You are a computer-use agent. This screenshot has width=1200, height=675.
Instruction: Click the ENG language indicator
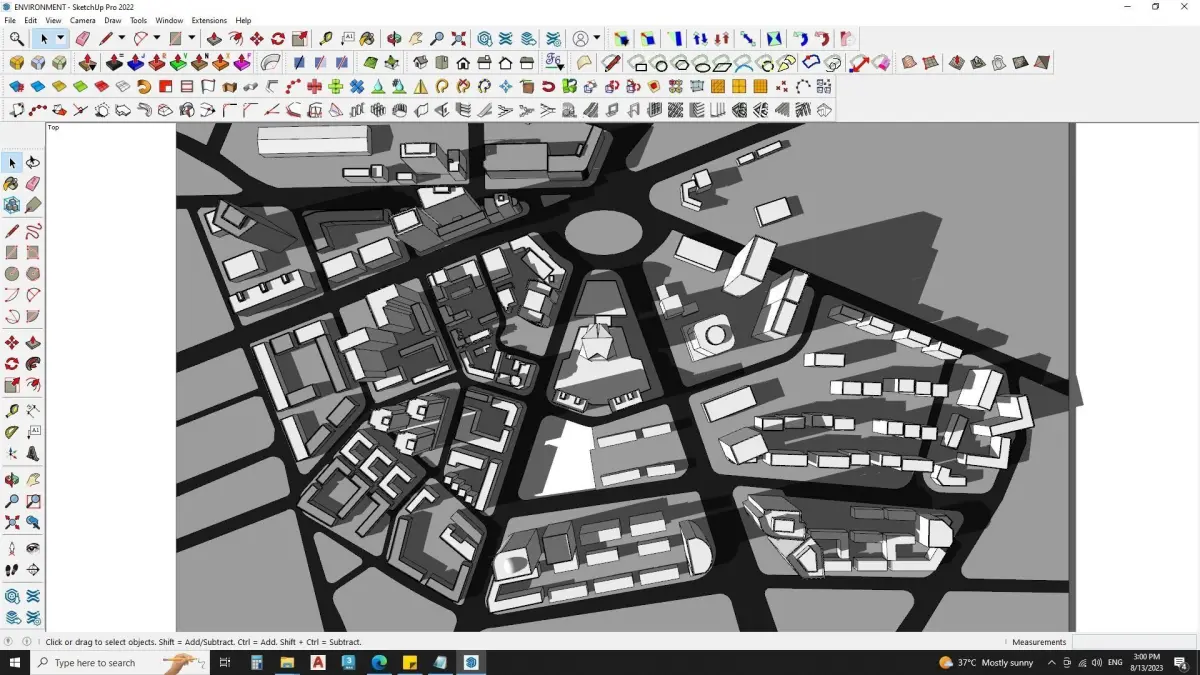click(x=1115, y=663)
